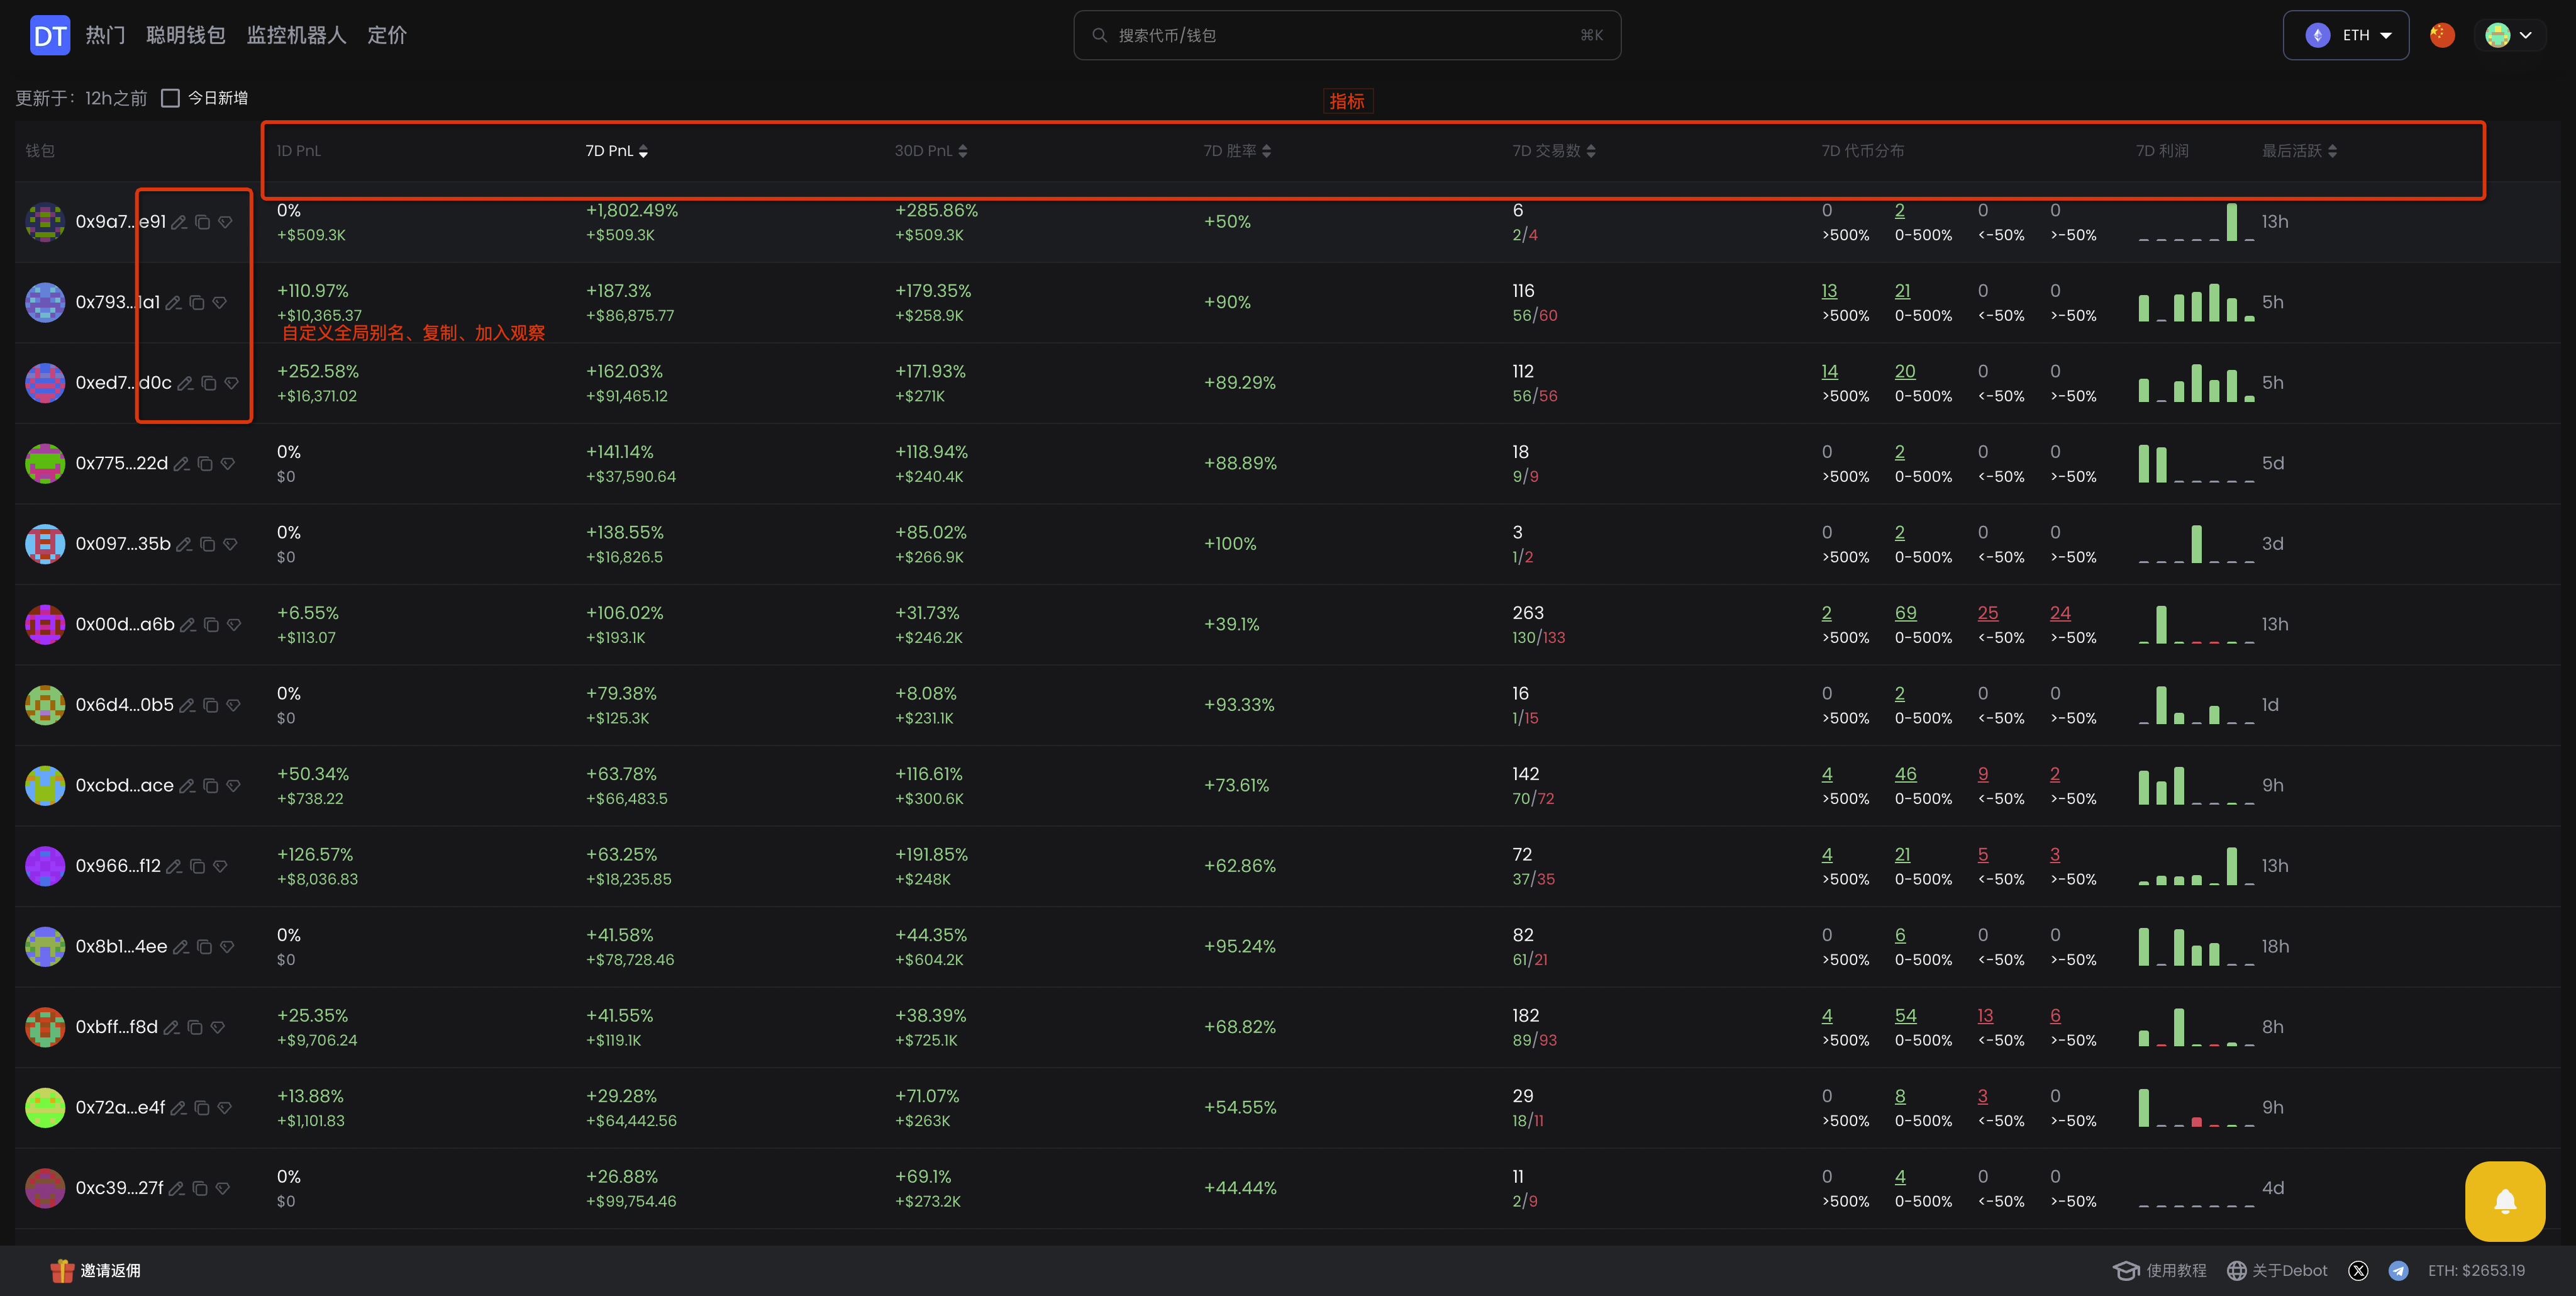Sort by 7D 胜率 column
Image resolution: width=2576 pixels, height=1296 pixels.
pos(1237,151)
